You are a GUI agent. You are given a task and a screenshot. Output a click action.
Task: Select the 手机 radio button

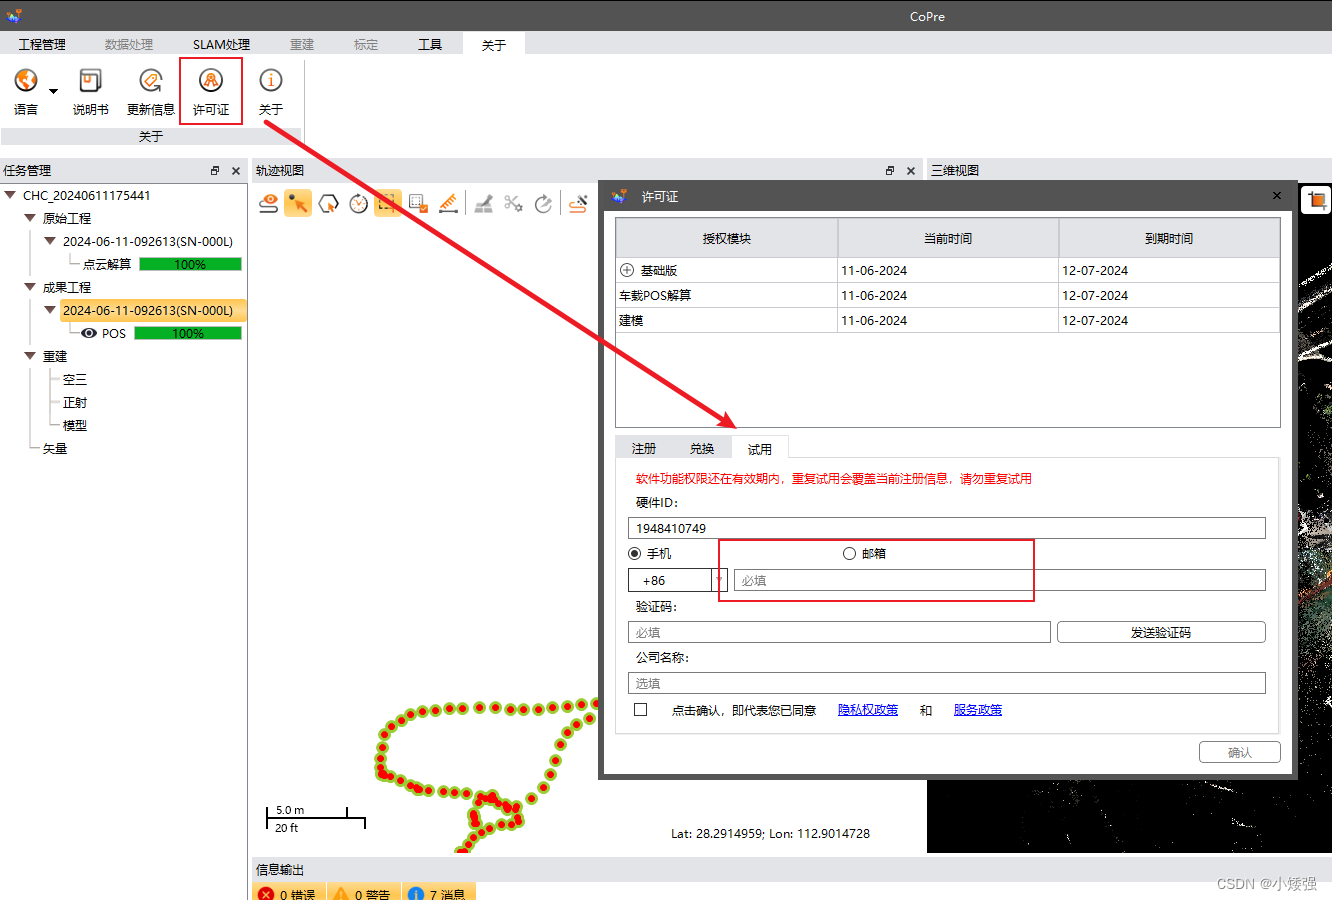(x=634, y=553)
